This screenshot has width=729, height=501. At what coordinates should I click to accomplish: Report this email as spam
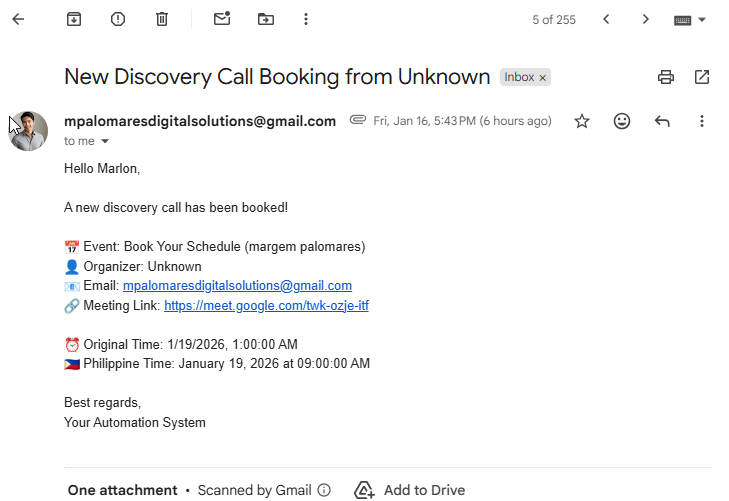(118, 19)
